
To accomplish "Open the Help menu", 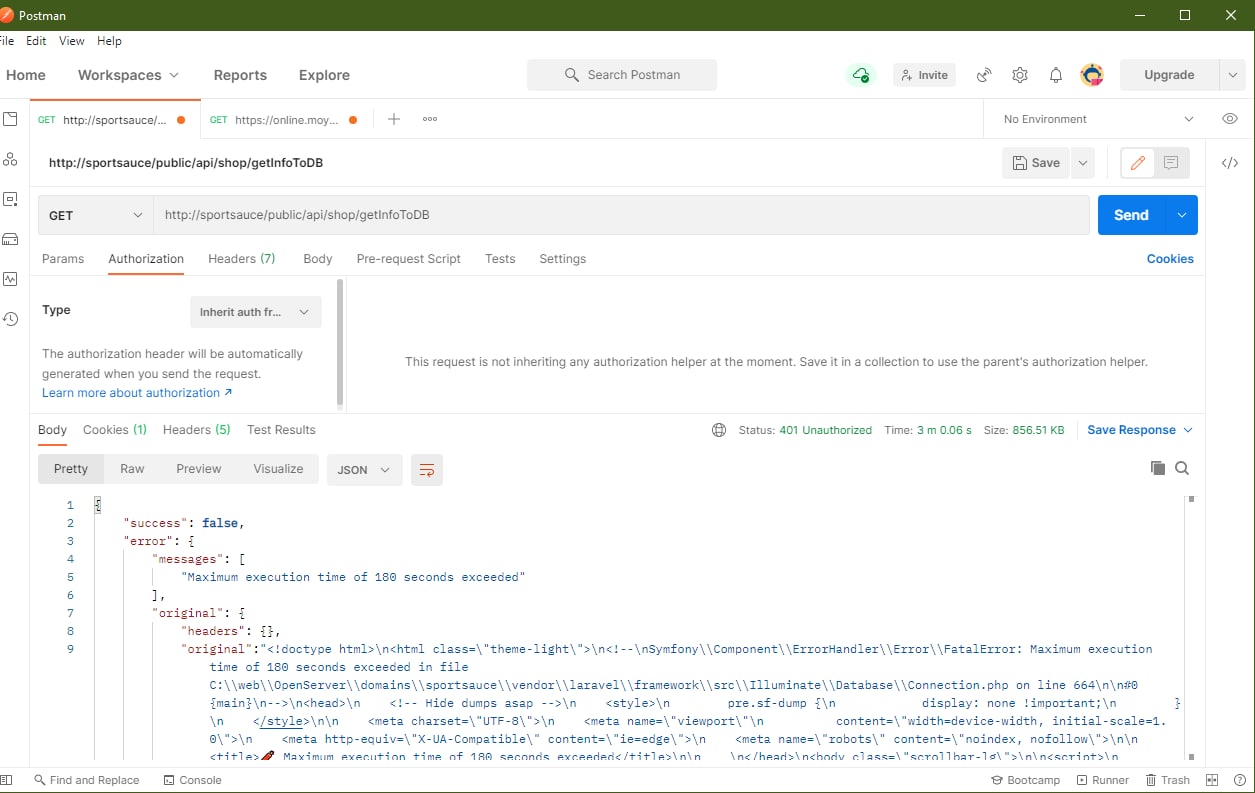I will (109, 41).
